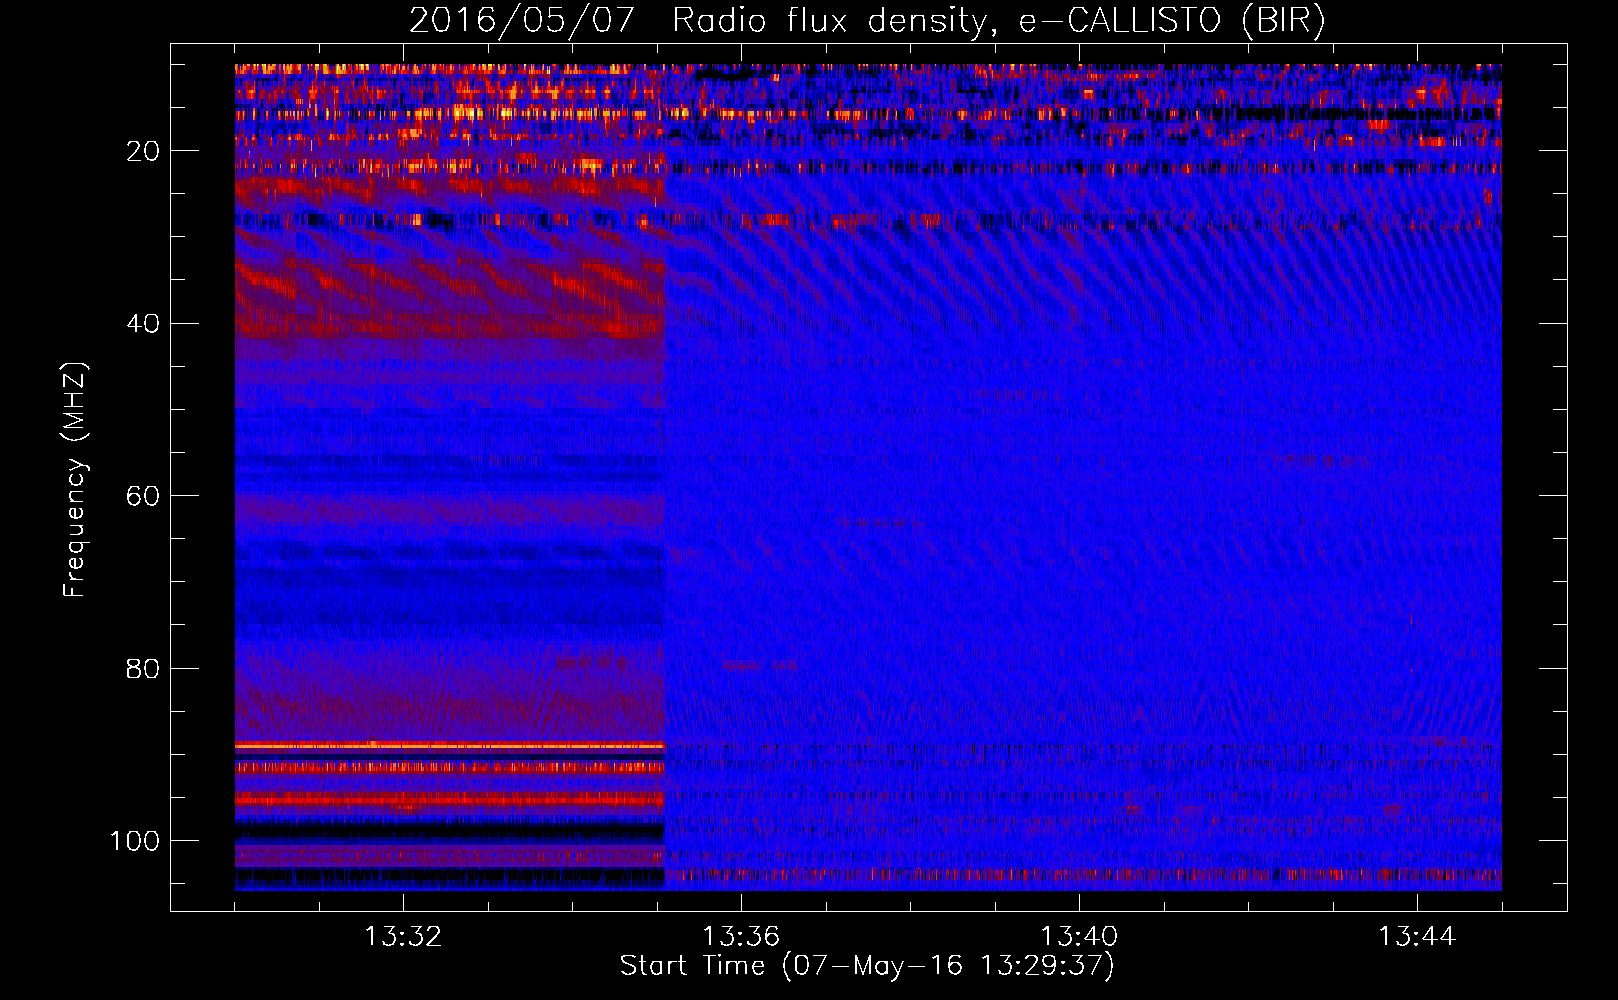Image resolution: width=1618 pixels, height=1000 pixels.
Task: Click the 'Frequency (MHZ)' axis label
Action: tap(75, 479)
